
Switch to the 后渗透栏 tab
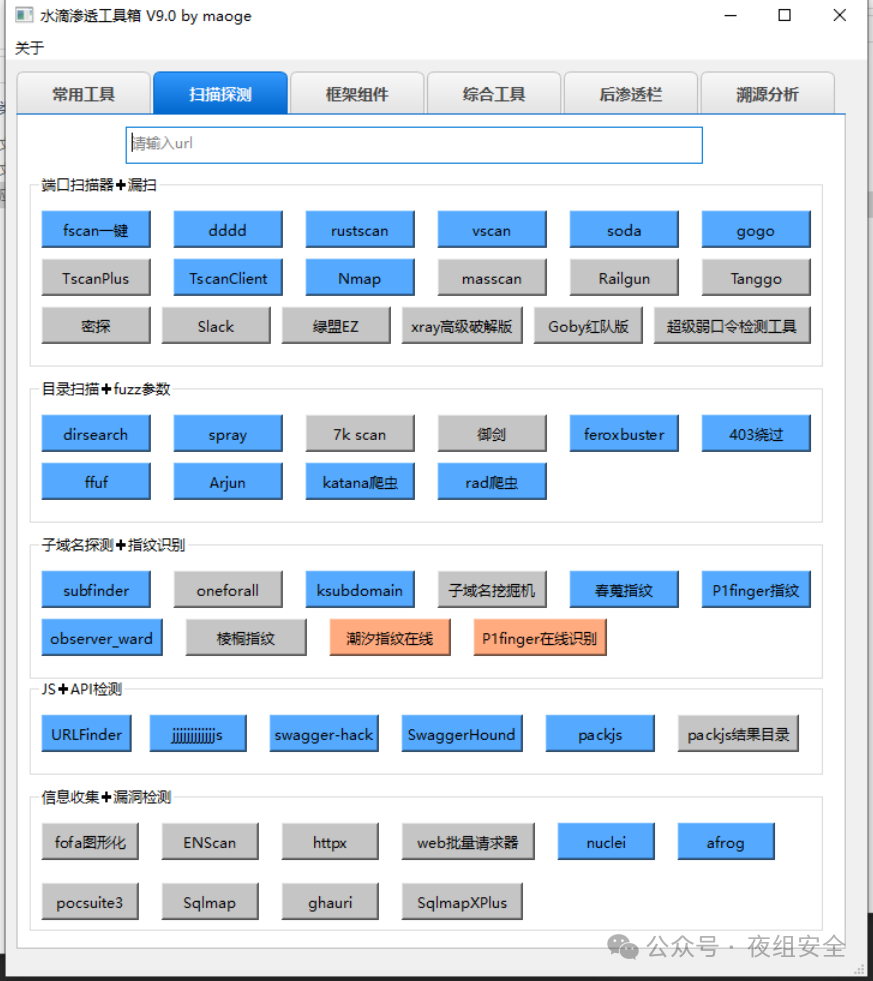tap(631, 94)
